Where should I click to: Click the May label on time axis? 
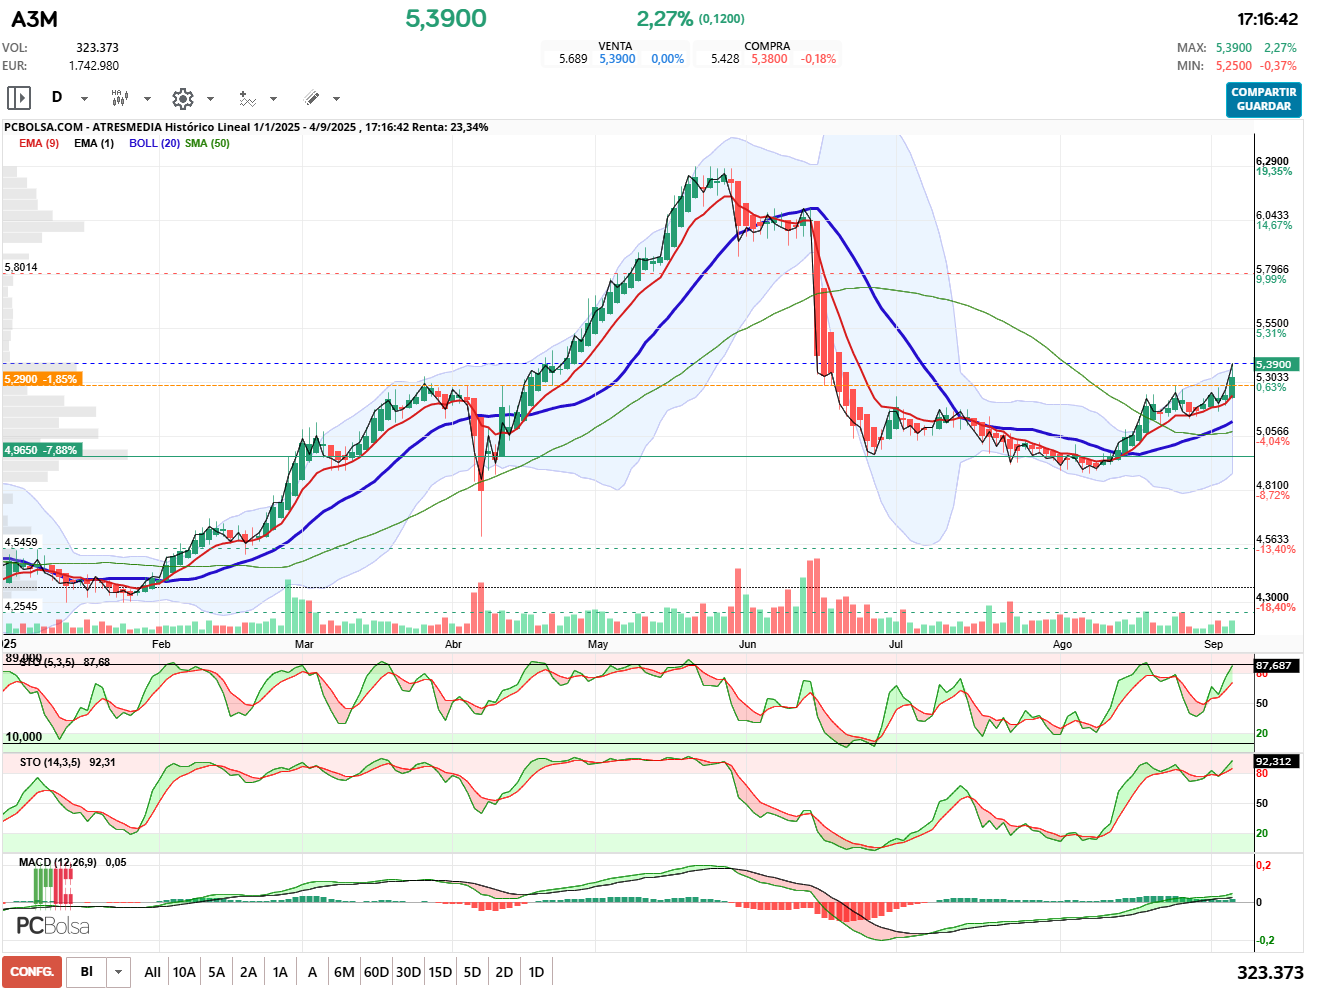pyautogui.click(x=598, y=644)
